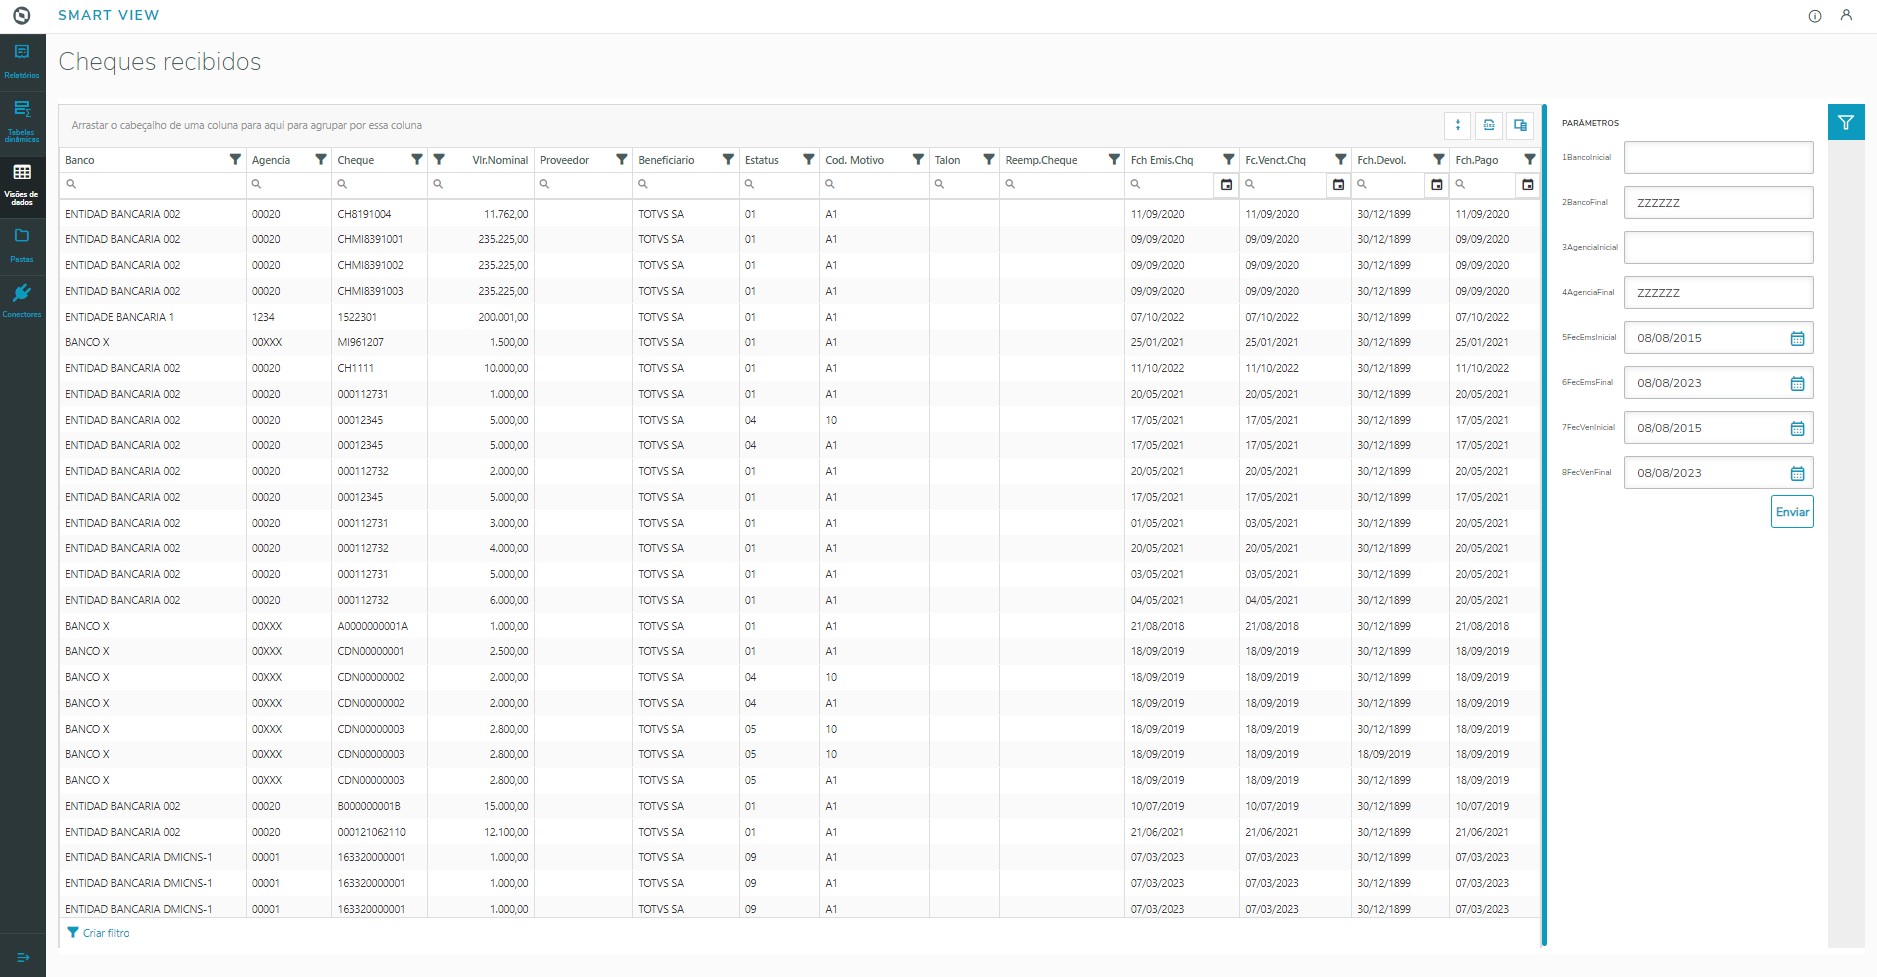The height and width of the screenshot is (977, 1877).
Task: Open date picker in Fch.Pago filter row
Action: 1528,185
